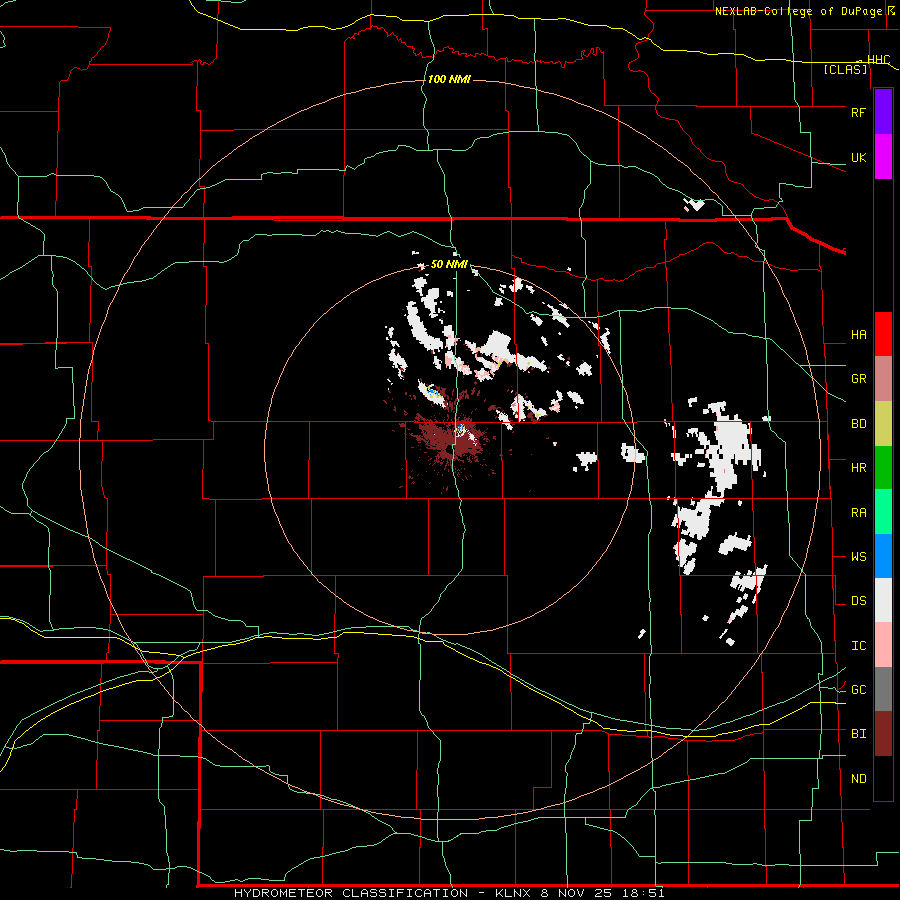Viewport: 900px width, 900px height.
Task: Click the DS white legend swatch
Action: [883, 600]
